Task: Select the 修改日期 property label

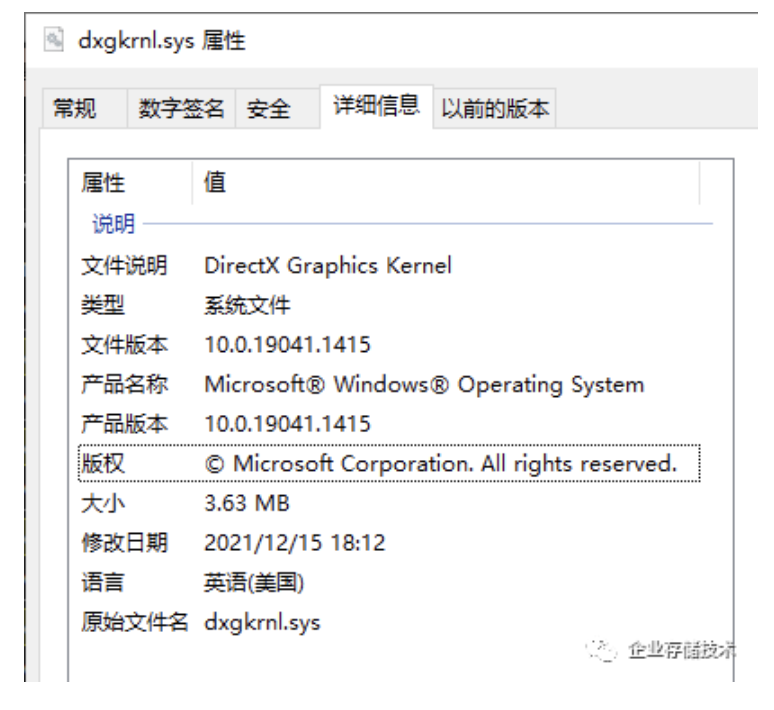Action: coord(124,543)
